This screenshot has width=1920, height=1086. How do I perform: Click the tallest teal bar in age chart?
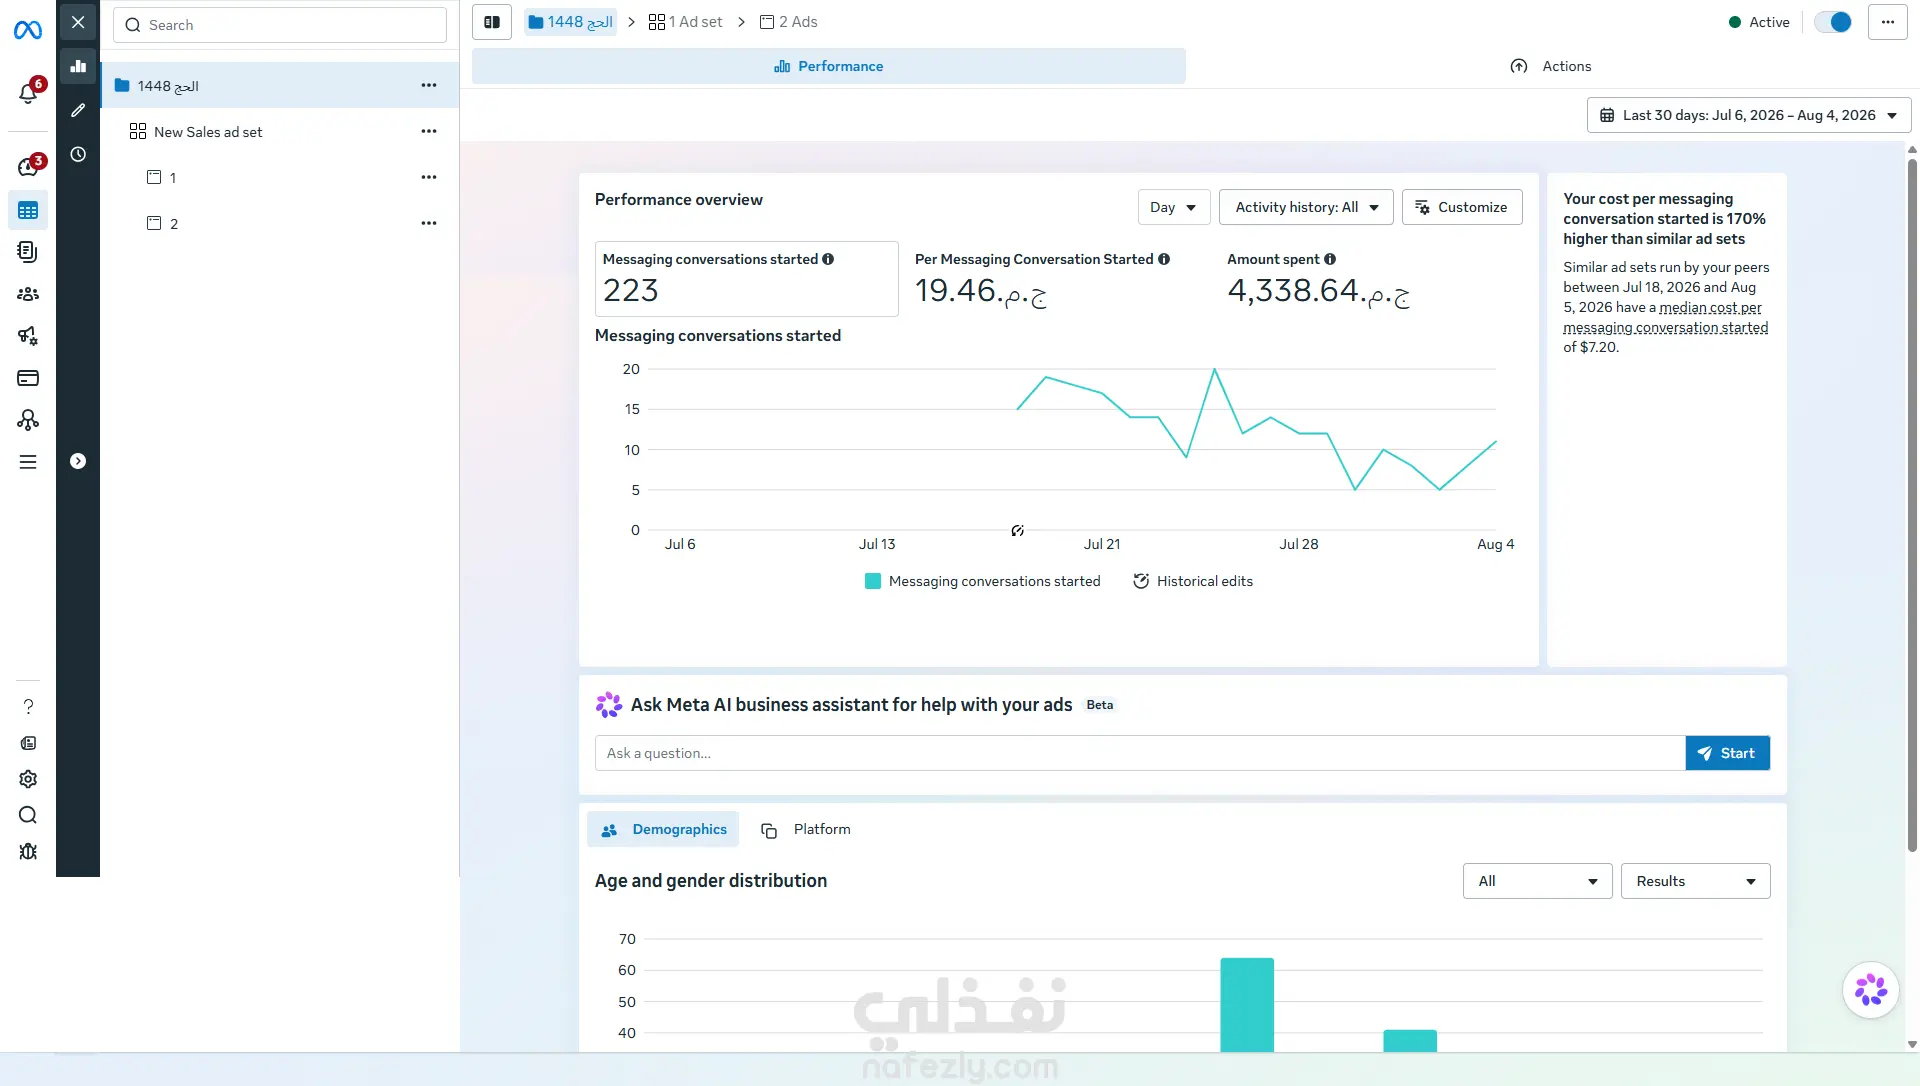pos(1247,1005)
